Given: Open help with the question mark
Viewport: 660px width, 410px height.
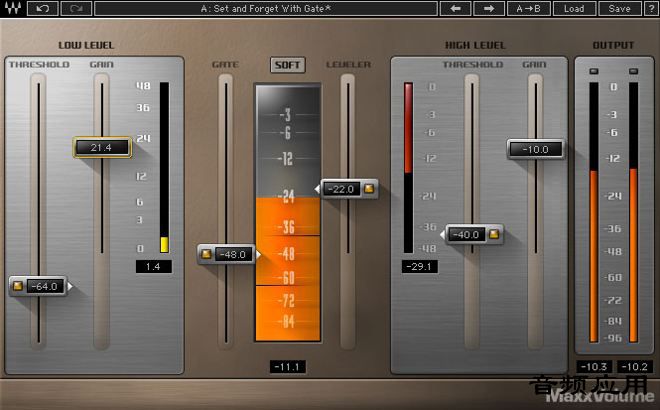Looking at the screenshot, I should [652, 8].
